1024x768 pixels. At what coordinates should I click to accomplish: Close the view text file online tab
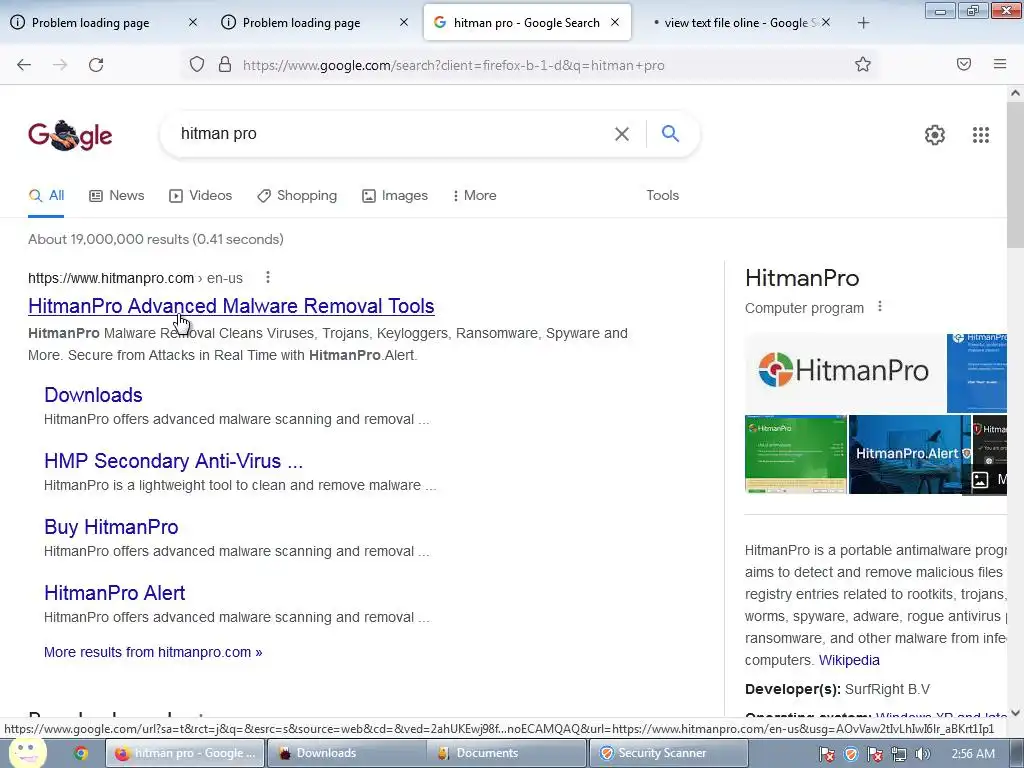pos(825,22)
